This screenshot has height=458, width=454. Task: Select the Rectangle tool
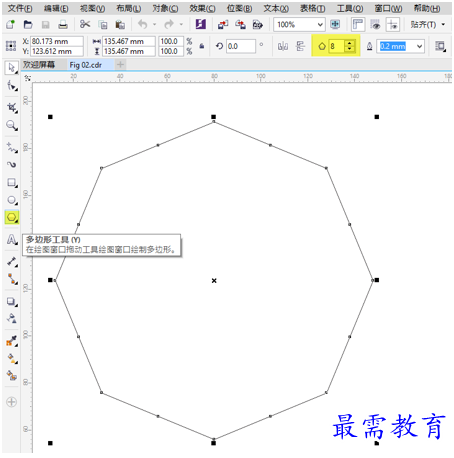pyautogui.click(x=12, y=182)
